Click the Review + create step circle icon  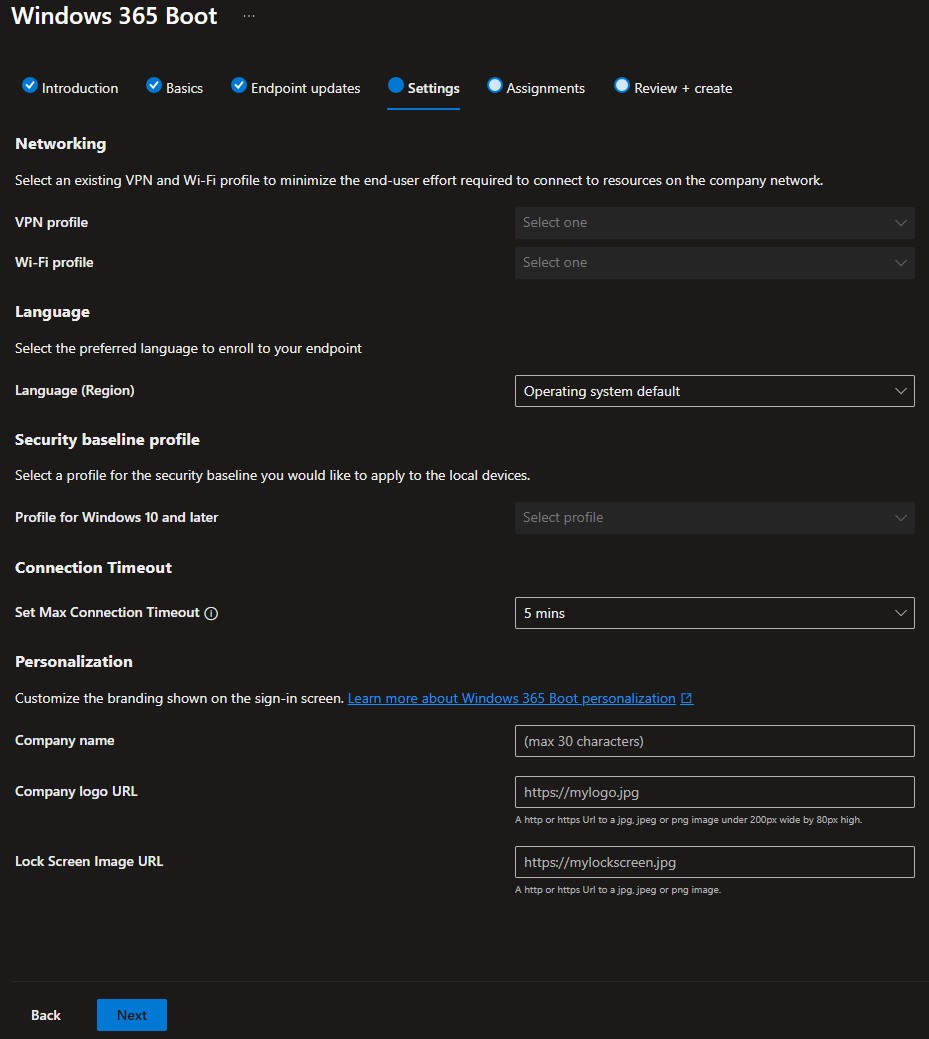point(622,86)
